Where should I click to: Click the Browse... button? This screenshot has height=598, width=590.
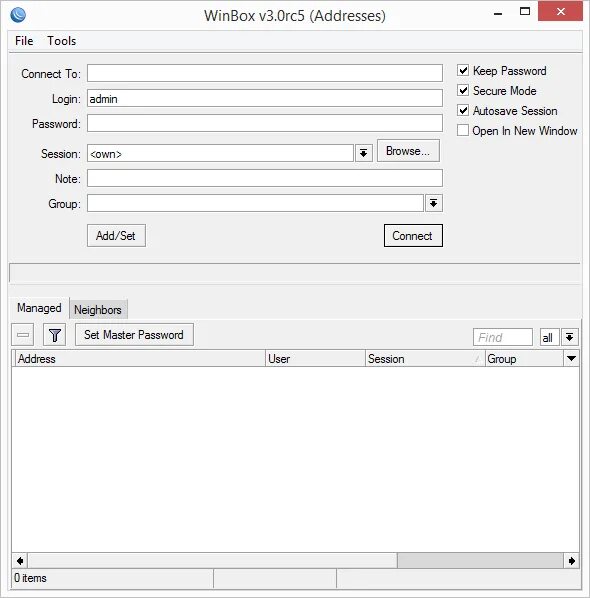pos(408,151)
